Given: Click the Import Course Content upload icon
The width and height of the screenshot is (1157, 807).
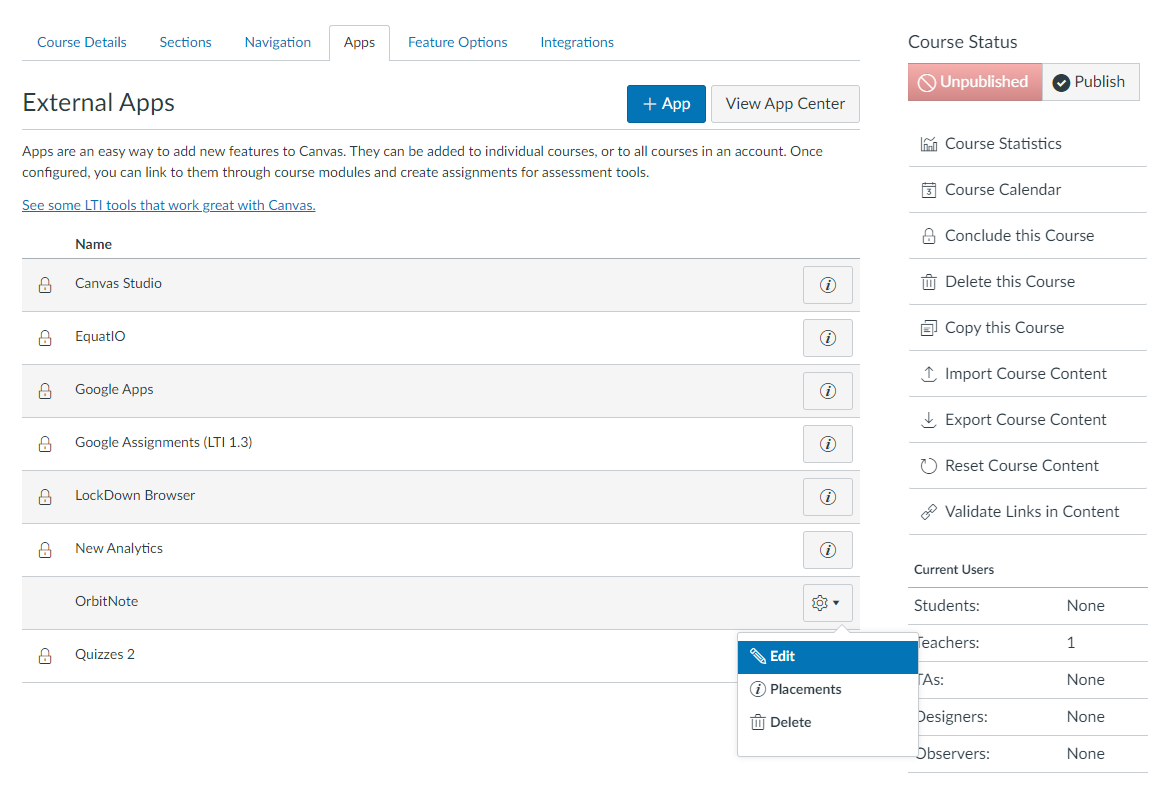Looking at the screenshot, I should coord(929,374).
